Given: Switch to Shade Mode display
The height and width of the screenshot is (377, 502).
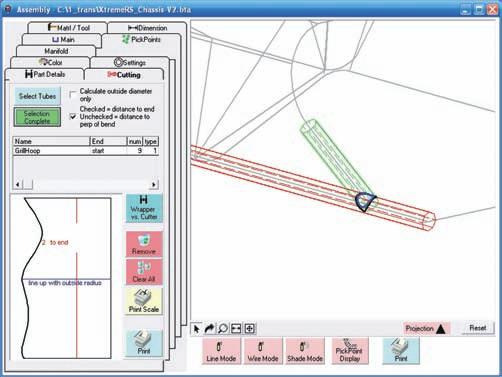Looking at the screenshot, I should [305, 351].
